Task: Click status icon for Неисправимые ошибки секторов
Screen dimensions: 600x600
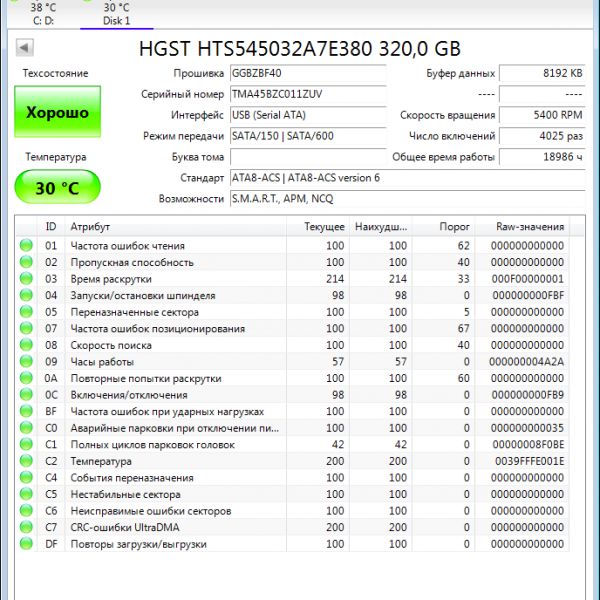Action: coord(26,511)
